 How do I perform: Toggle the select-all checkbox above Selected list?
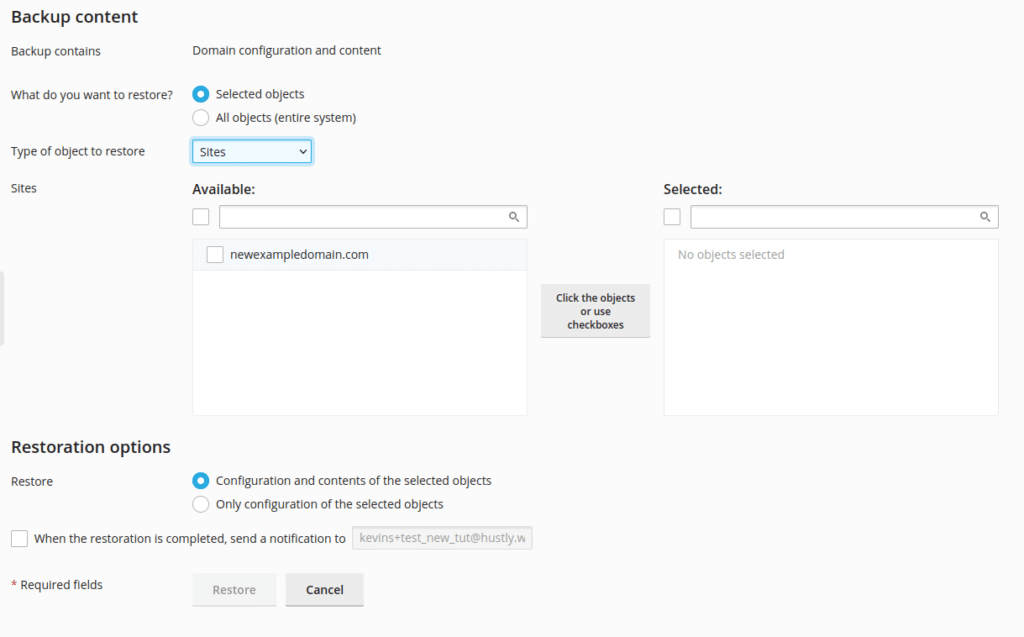click(671, 216)
